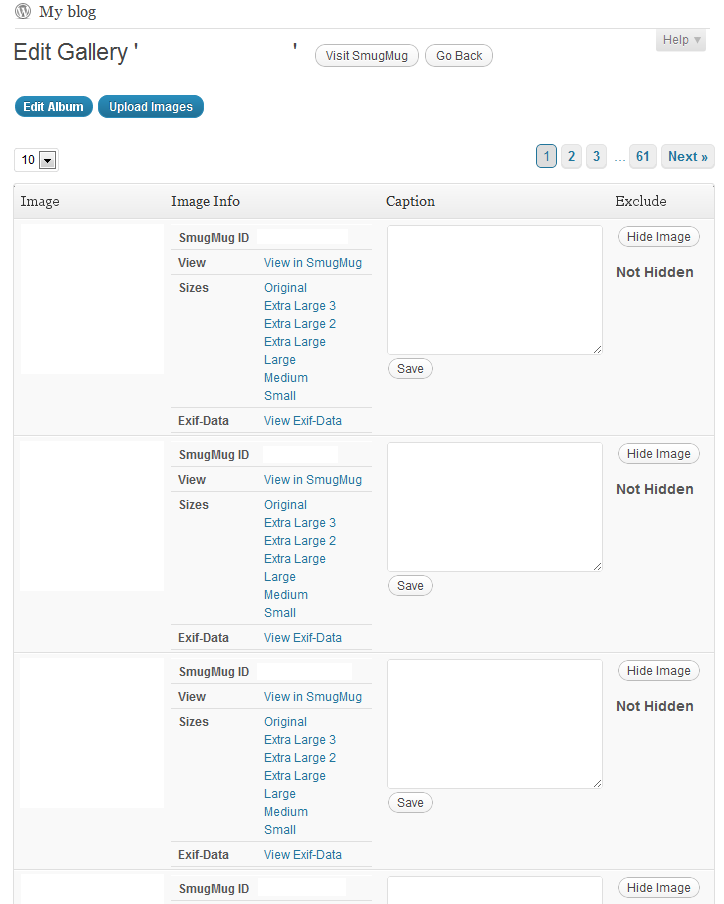Screen dimensions: 724x904
Task: Click the first row's image thumbnail
Action: pyautogui.click(x=92, y=299)
